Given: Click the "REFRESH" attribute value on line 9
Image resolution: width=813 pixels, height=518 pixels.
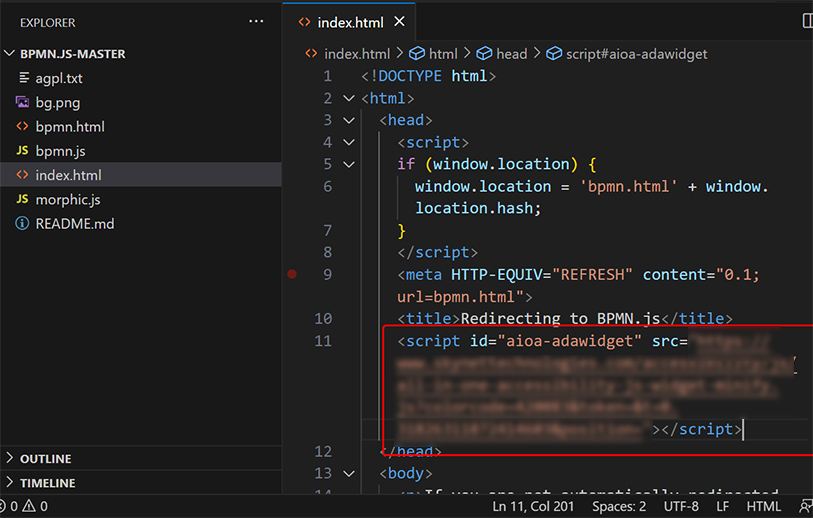Looking at the screenshot, I should pos(592,274).
